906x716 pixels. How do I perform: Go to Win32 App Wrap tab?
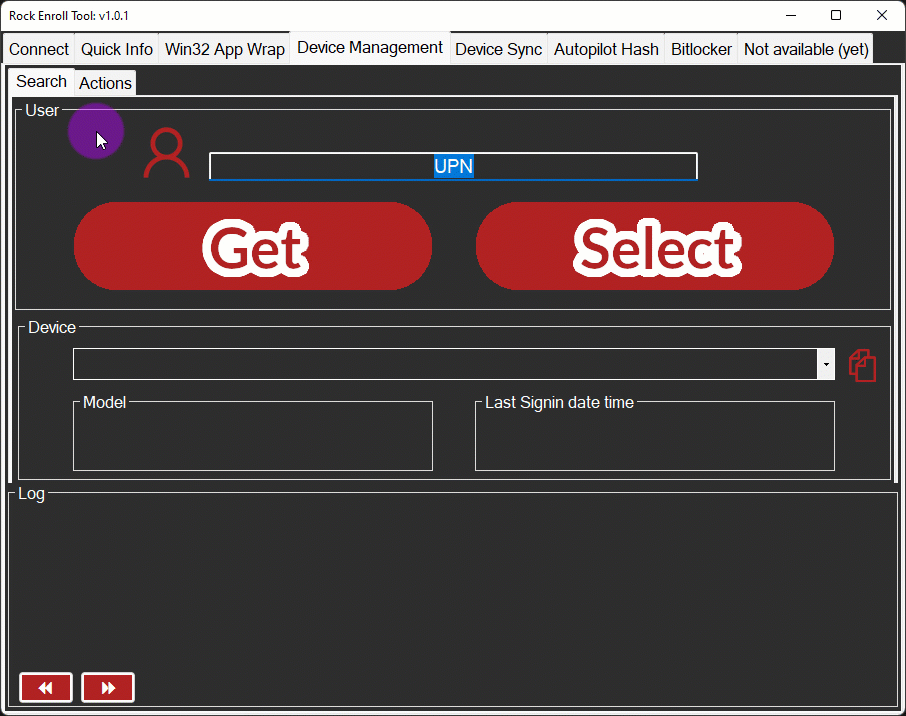coord(225,49)
